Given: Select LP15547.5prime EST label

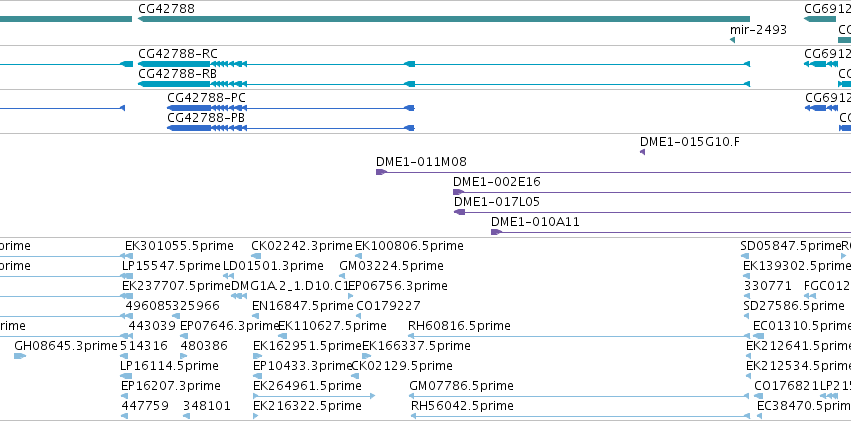Looking at the screenshot, I should (172, 266).
